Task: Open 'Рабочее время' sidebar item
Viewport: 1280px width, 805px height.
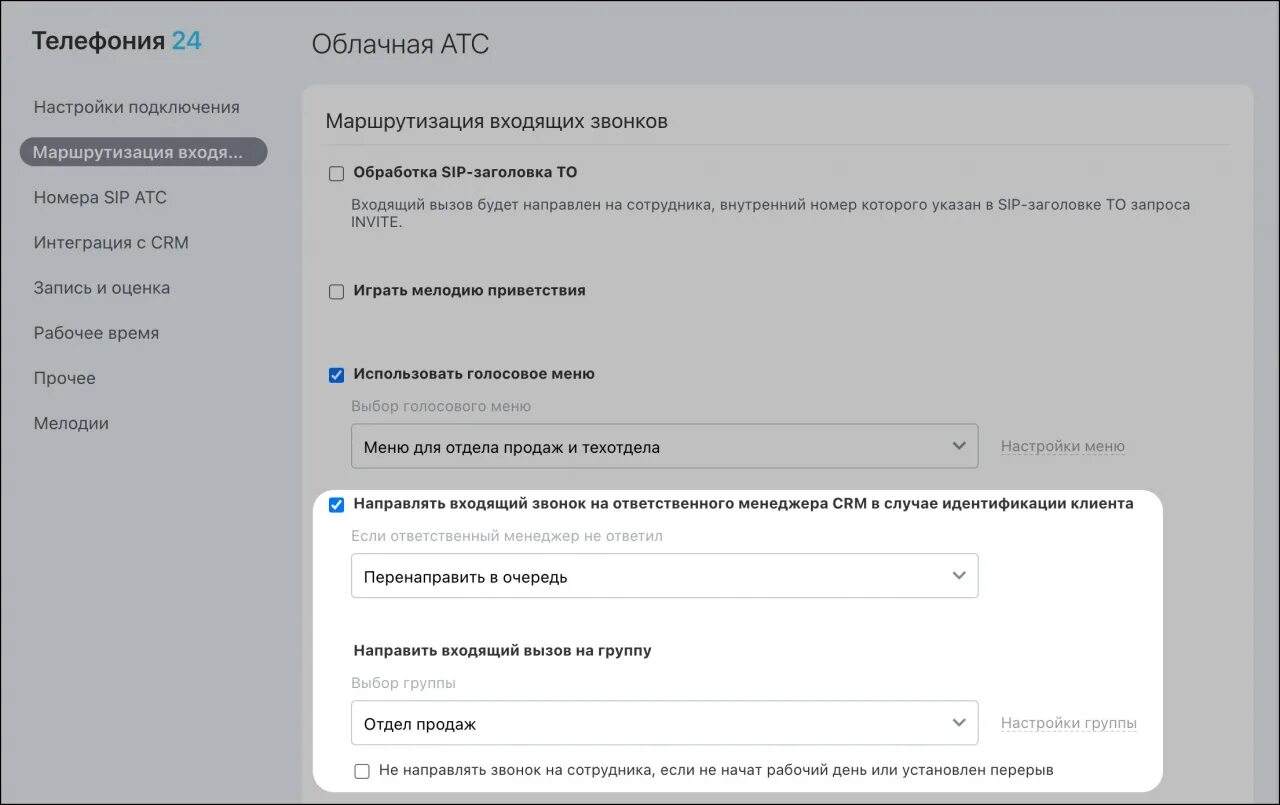Action: point(96,333)
